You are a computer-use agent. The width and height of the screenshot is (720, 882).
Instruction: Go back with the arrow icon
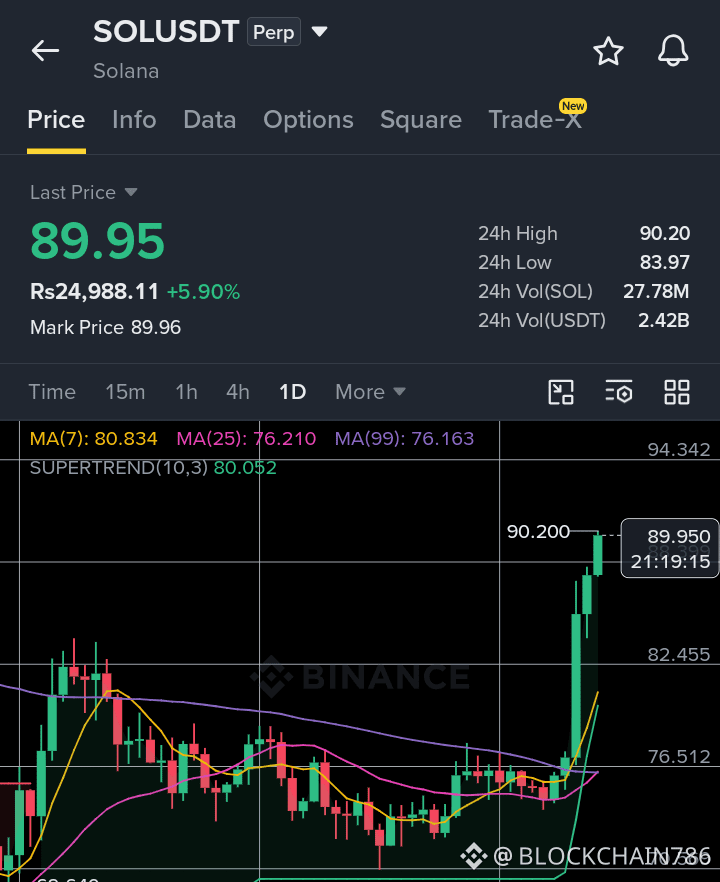[45, 51]
